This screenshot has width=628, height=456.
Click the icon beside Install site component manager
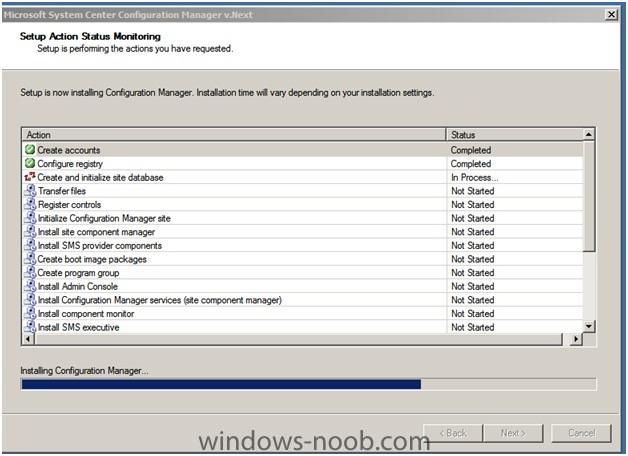tap(30, 231)
